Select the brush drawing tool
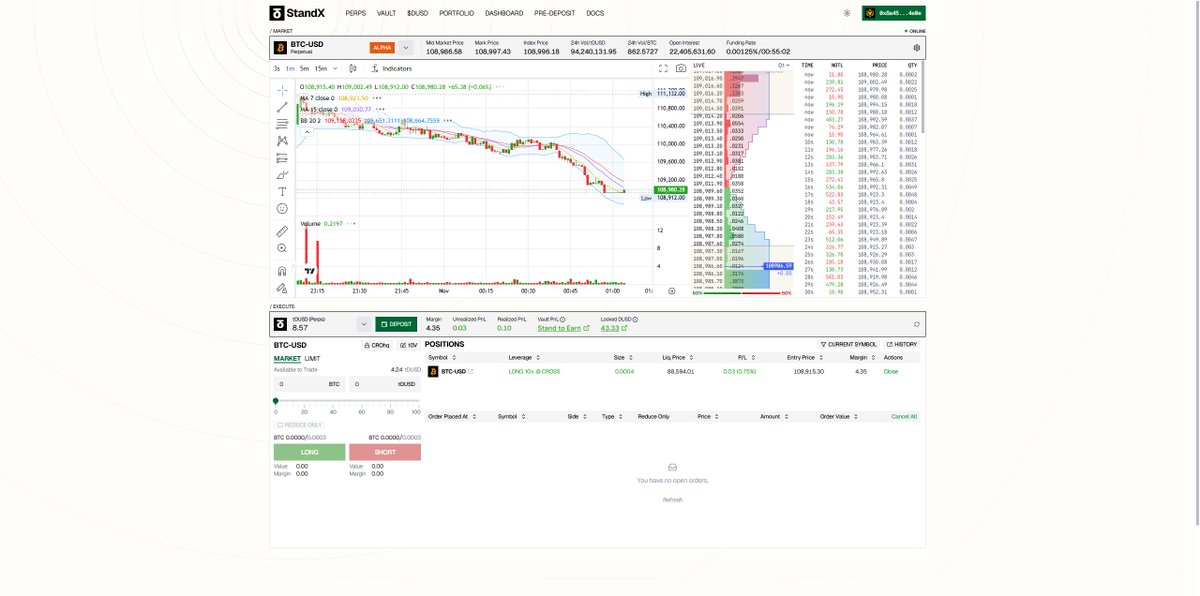The height and width of the screenshot is (596, 1200). 282,175
